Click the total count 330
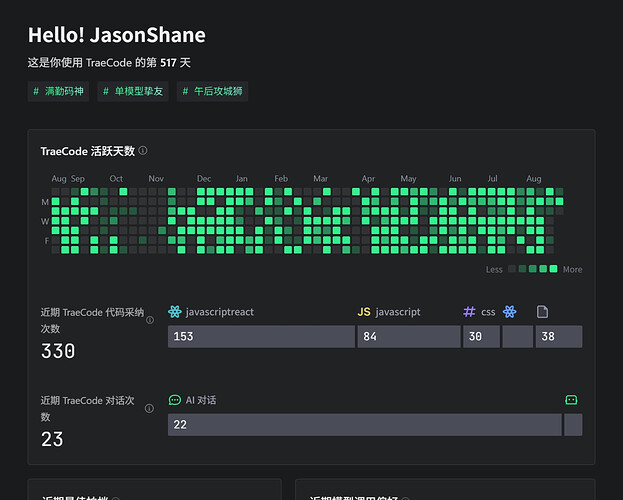 click(x=58, y=351)
